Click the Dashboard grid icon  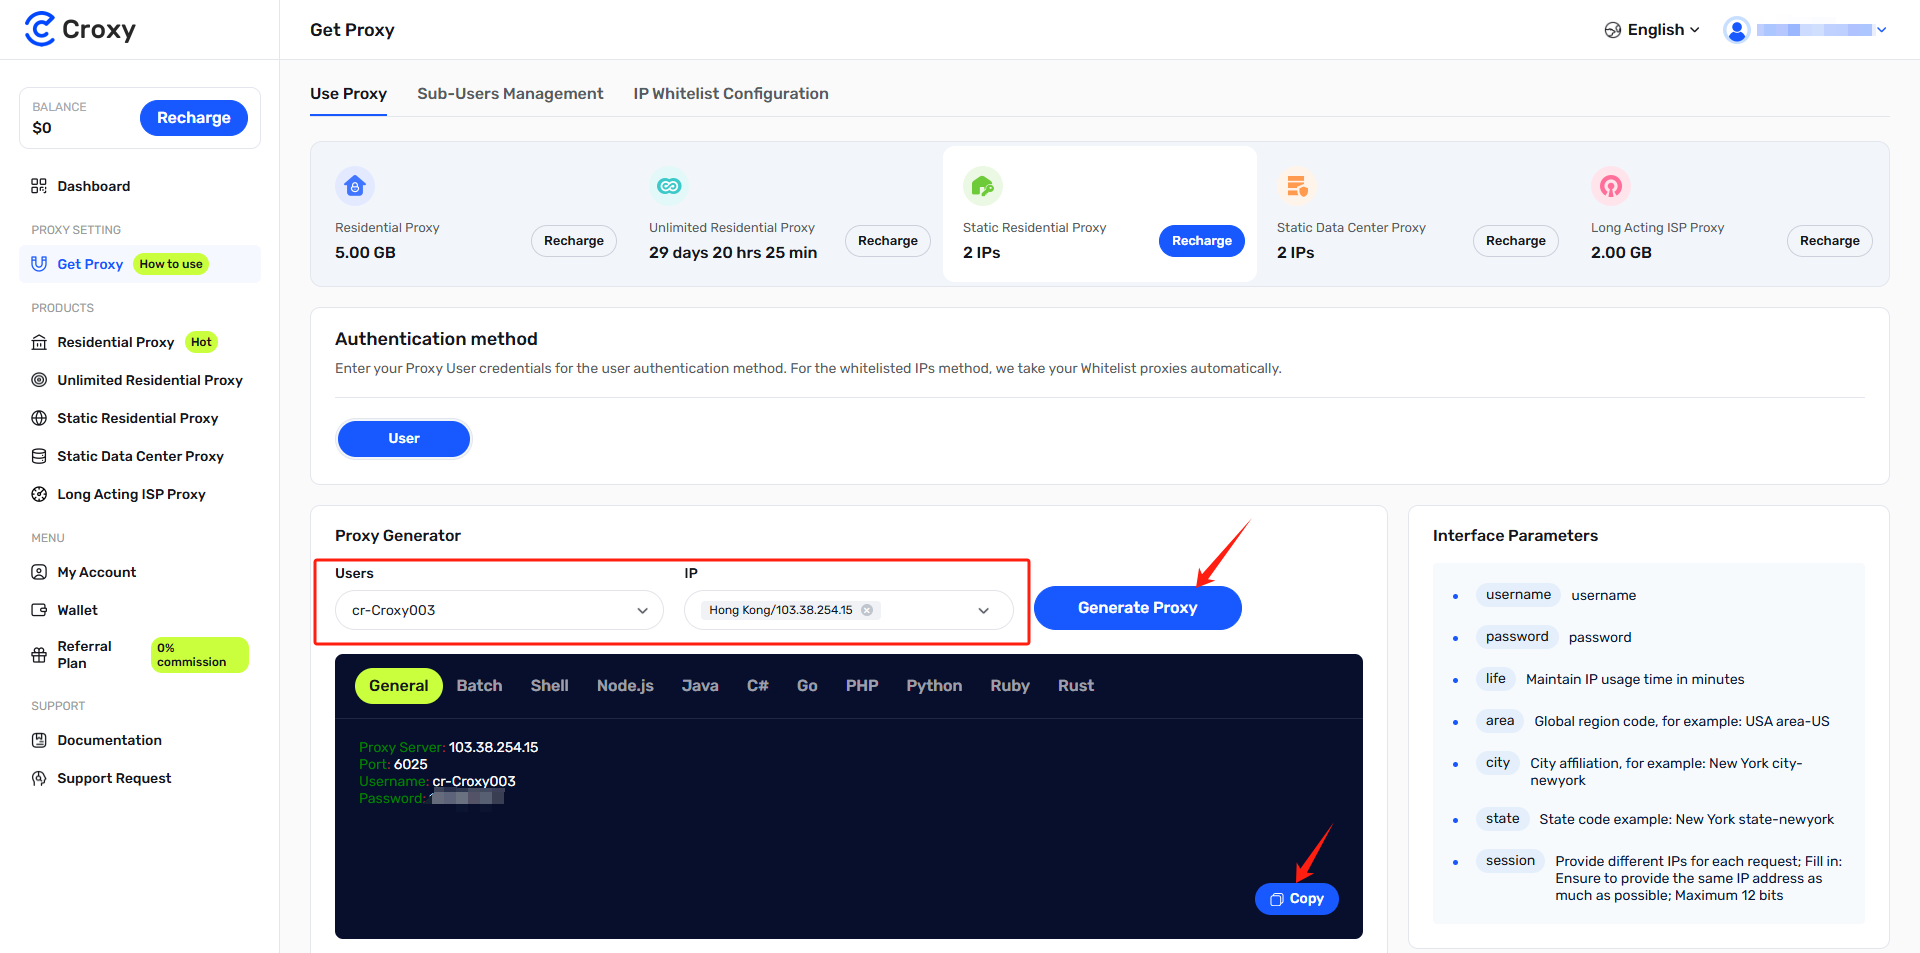tap(39, 186)
